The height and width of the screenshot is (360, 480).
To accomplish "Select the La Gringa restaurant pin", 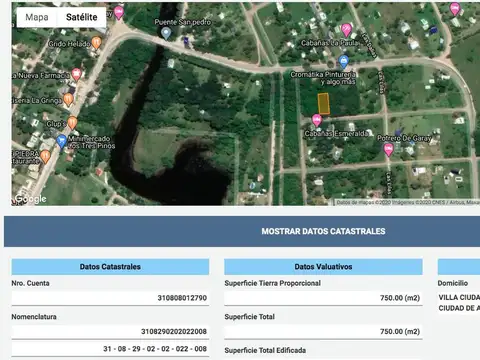I will [68, 99].
